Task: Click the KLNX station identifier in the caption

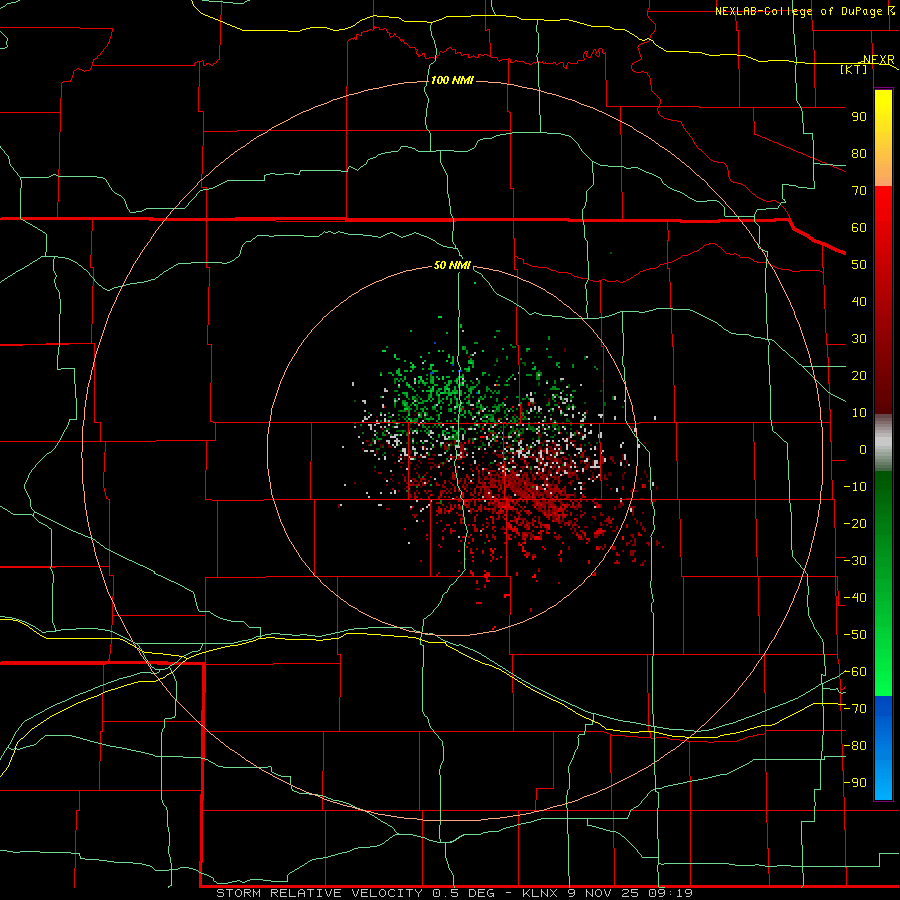Action: point(540,893)
